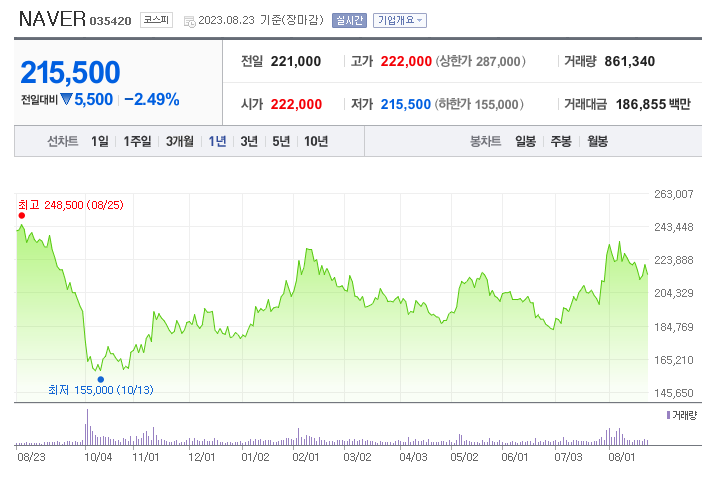Click the red 최고 high-point marker dot
702x482 pixels.
[21, 216]
